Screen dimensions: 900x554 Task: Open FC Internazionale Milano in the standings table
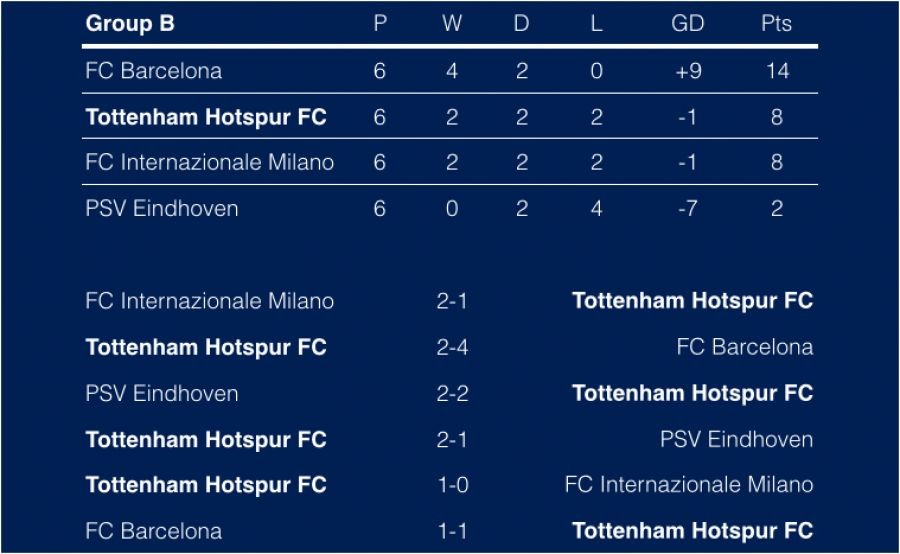pos(210,162)
